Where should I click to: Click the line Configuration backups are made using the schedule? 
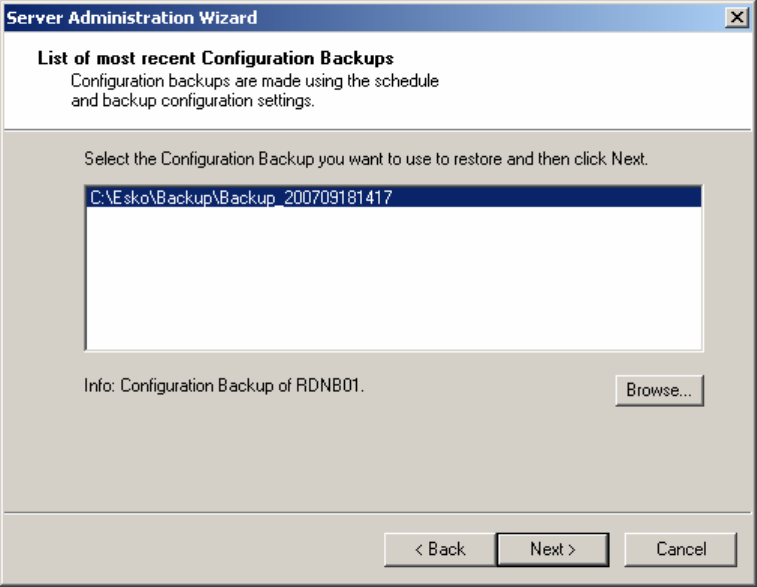pos(255,80)
